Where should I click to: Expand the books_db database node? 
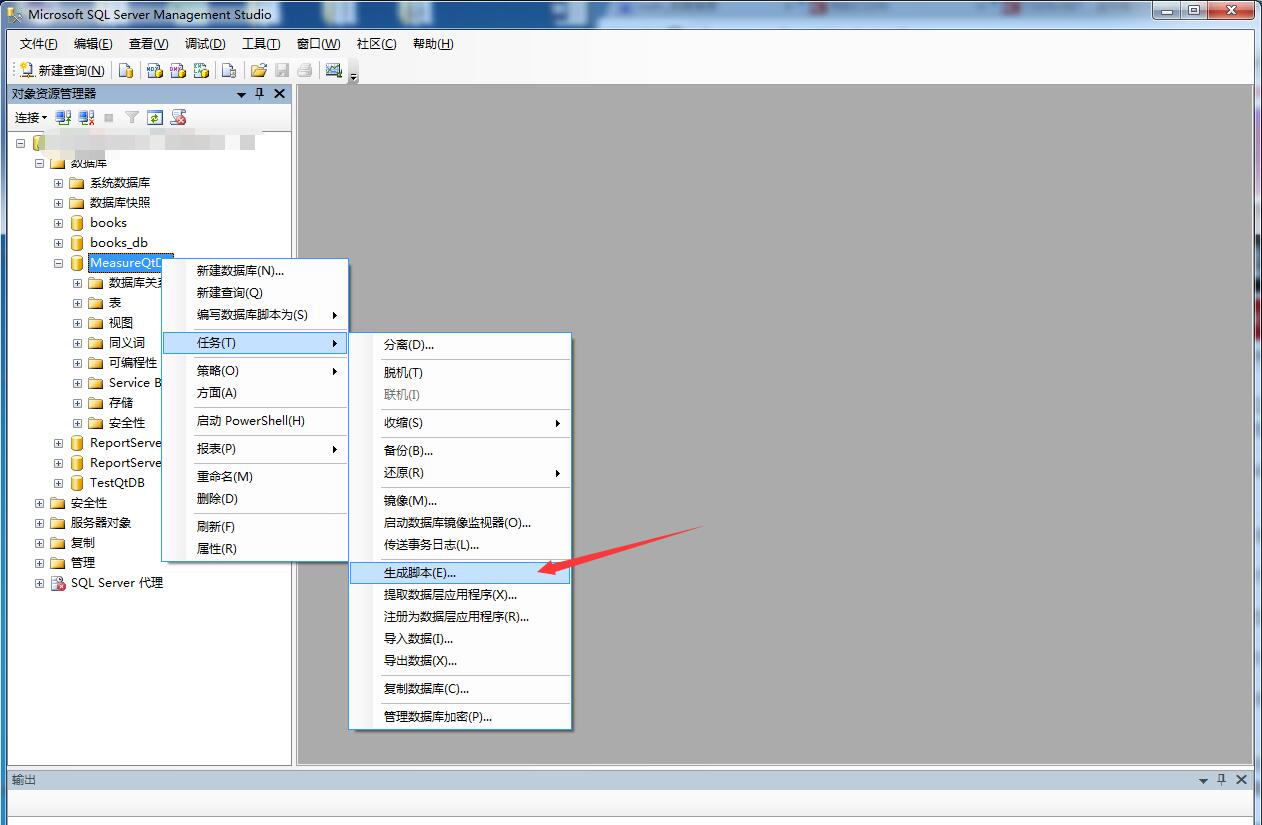point(58,243)
